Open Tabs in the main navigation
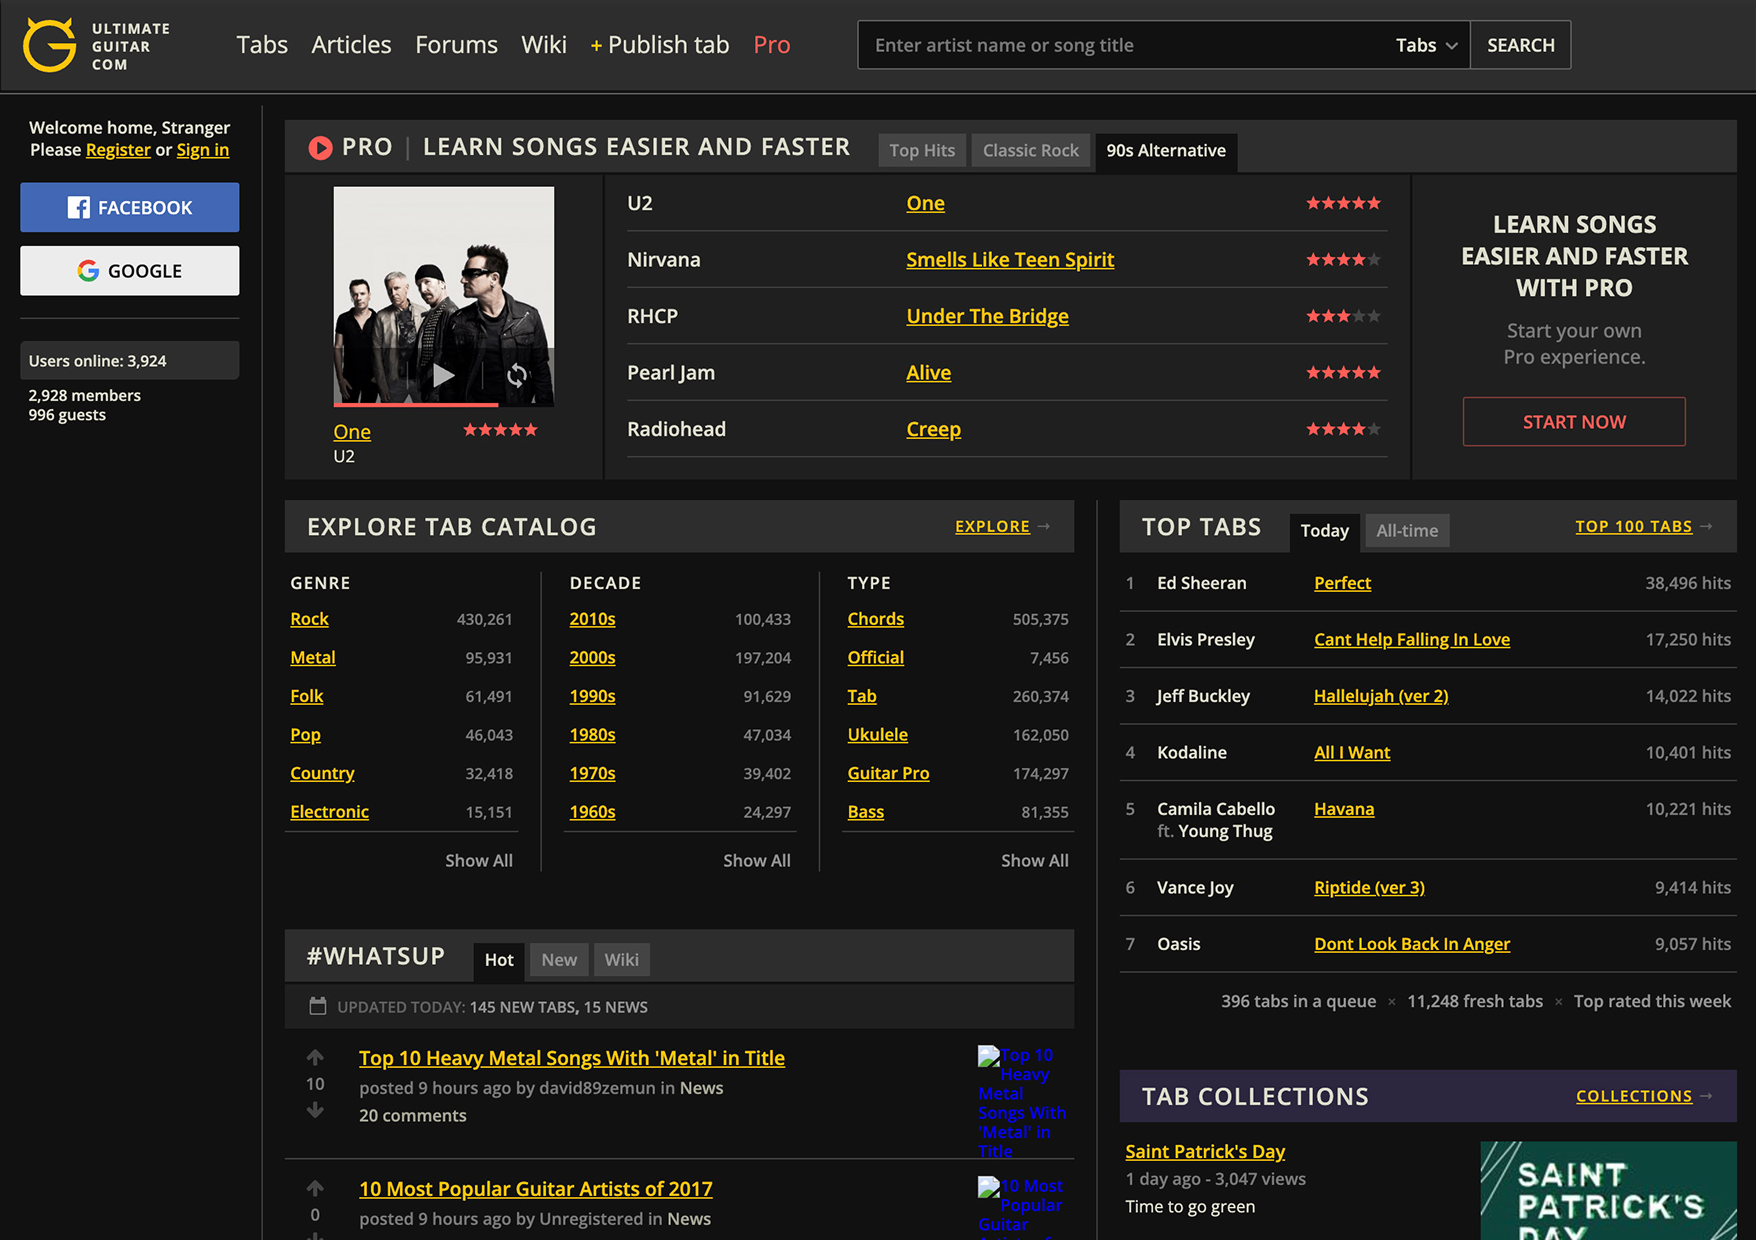Image resolution: width=1756 pixels, height=1240 pixels. pos(262,45)
